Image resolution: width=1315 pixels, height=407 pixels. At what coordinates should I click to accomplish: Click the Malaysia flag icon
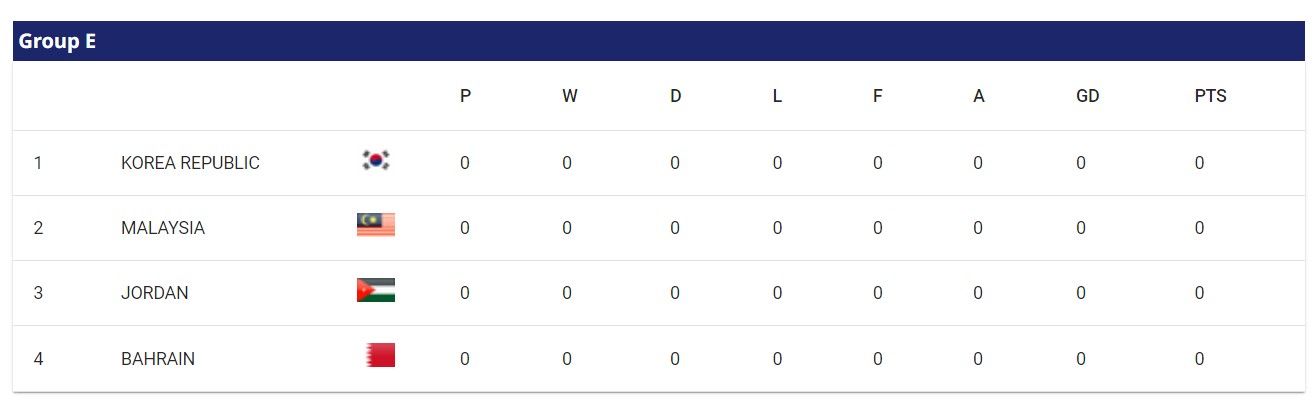[x=376, y=225]
